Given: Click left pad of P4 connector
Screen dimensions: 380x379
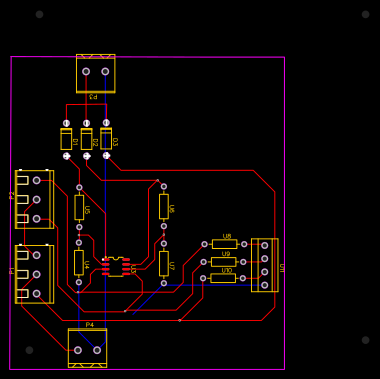Looking at the screenshot, I should 78,350.
